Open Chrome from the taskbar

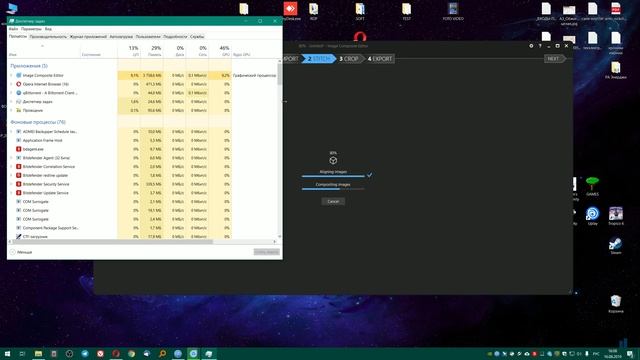[131, 353]
